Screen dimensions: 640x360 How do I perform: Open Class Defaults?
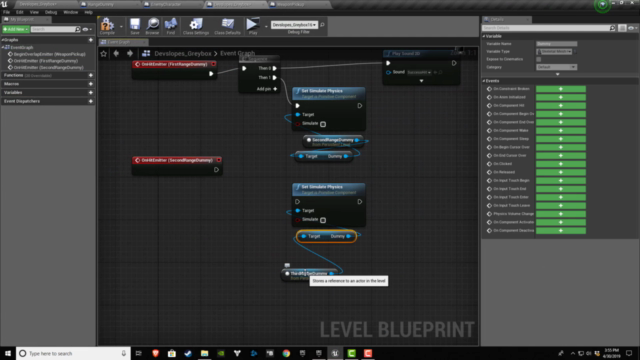click(x=227, y=26)
